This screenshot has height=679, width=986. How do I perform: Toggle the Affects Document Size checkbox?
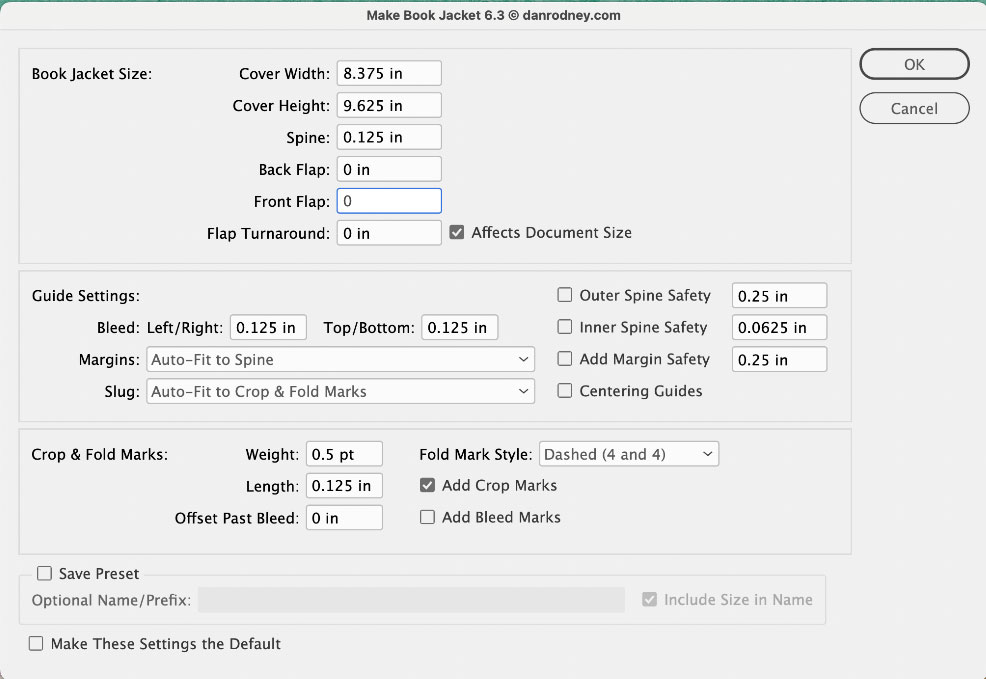[457, 233]
